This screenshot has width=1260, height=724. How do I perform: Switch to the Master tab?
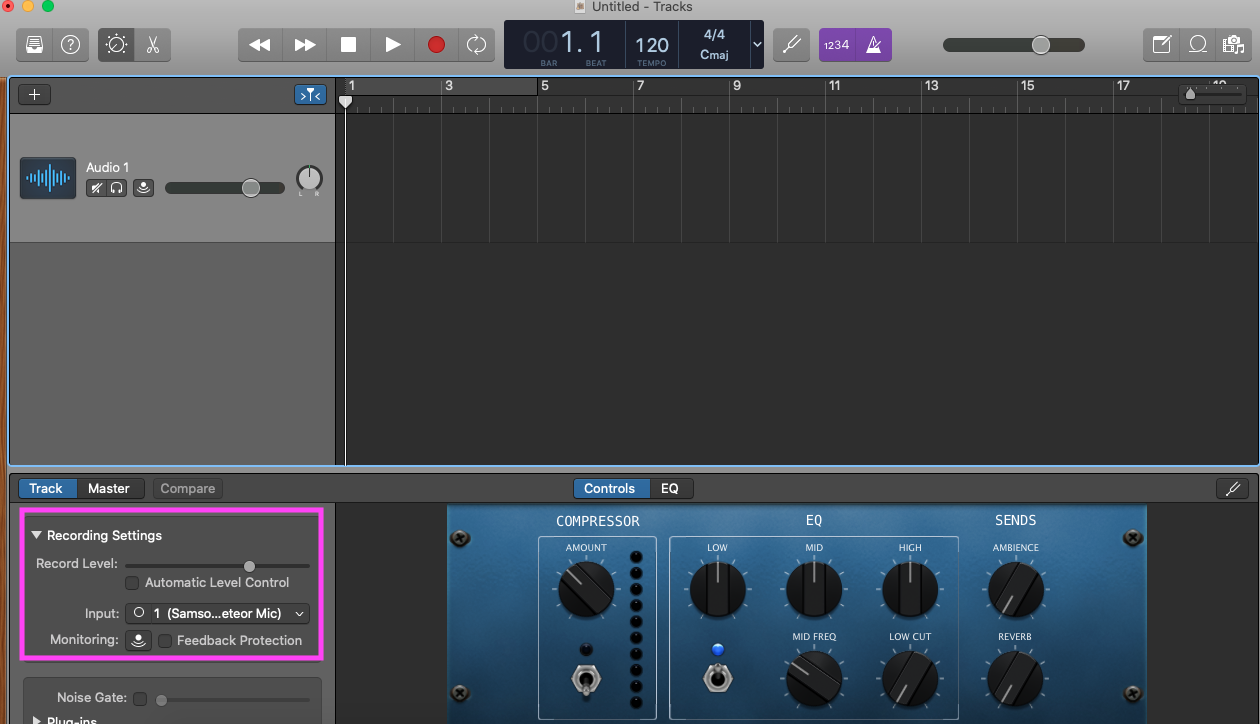[x=109, y=488]
